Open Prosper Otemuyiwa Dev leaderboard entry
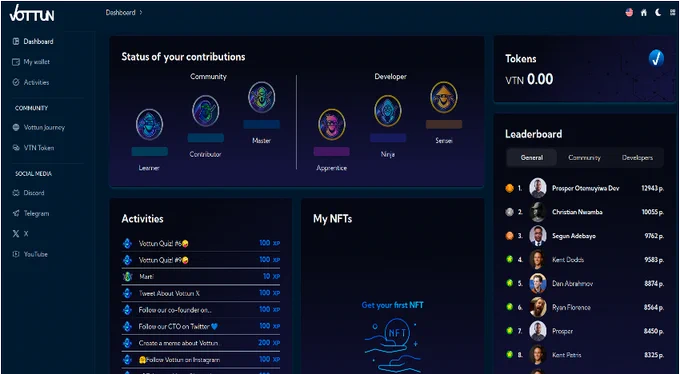Image resolution: width=680 pixels, height=374 pixels. tap(585, 188)
